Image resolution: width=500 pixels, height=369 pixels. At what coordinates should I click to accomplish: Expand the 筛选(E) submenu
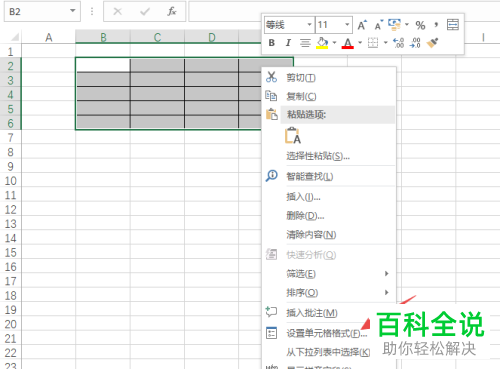coord(329,274)
